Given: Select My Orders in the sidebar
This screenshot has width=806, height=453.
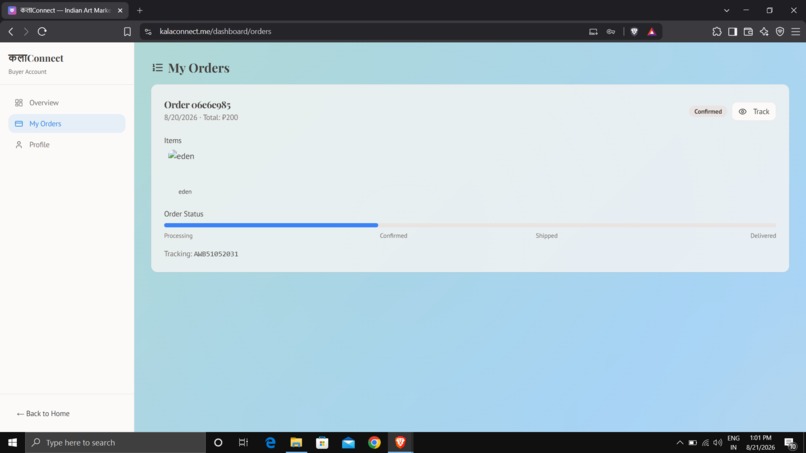Looking at the screenshot, I should (x=67, y=123).
